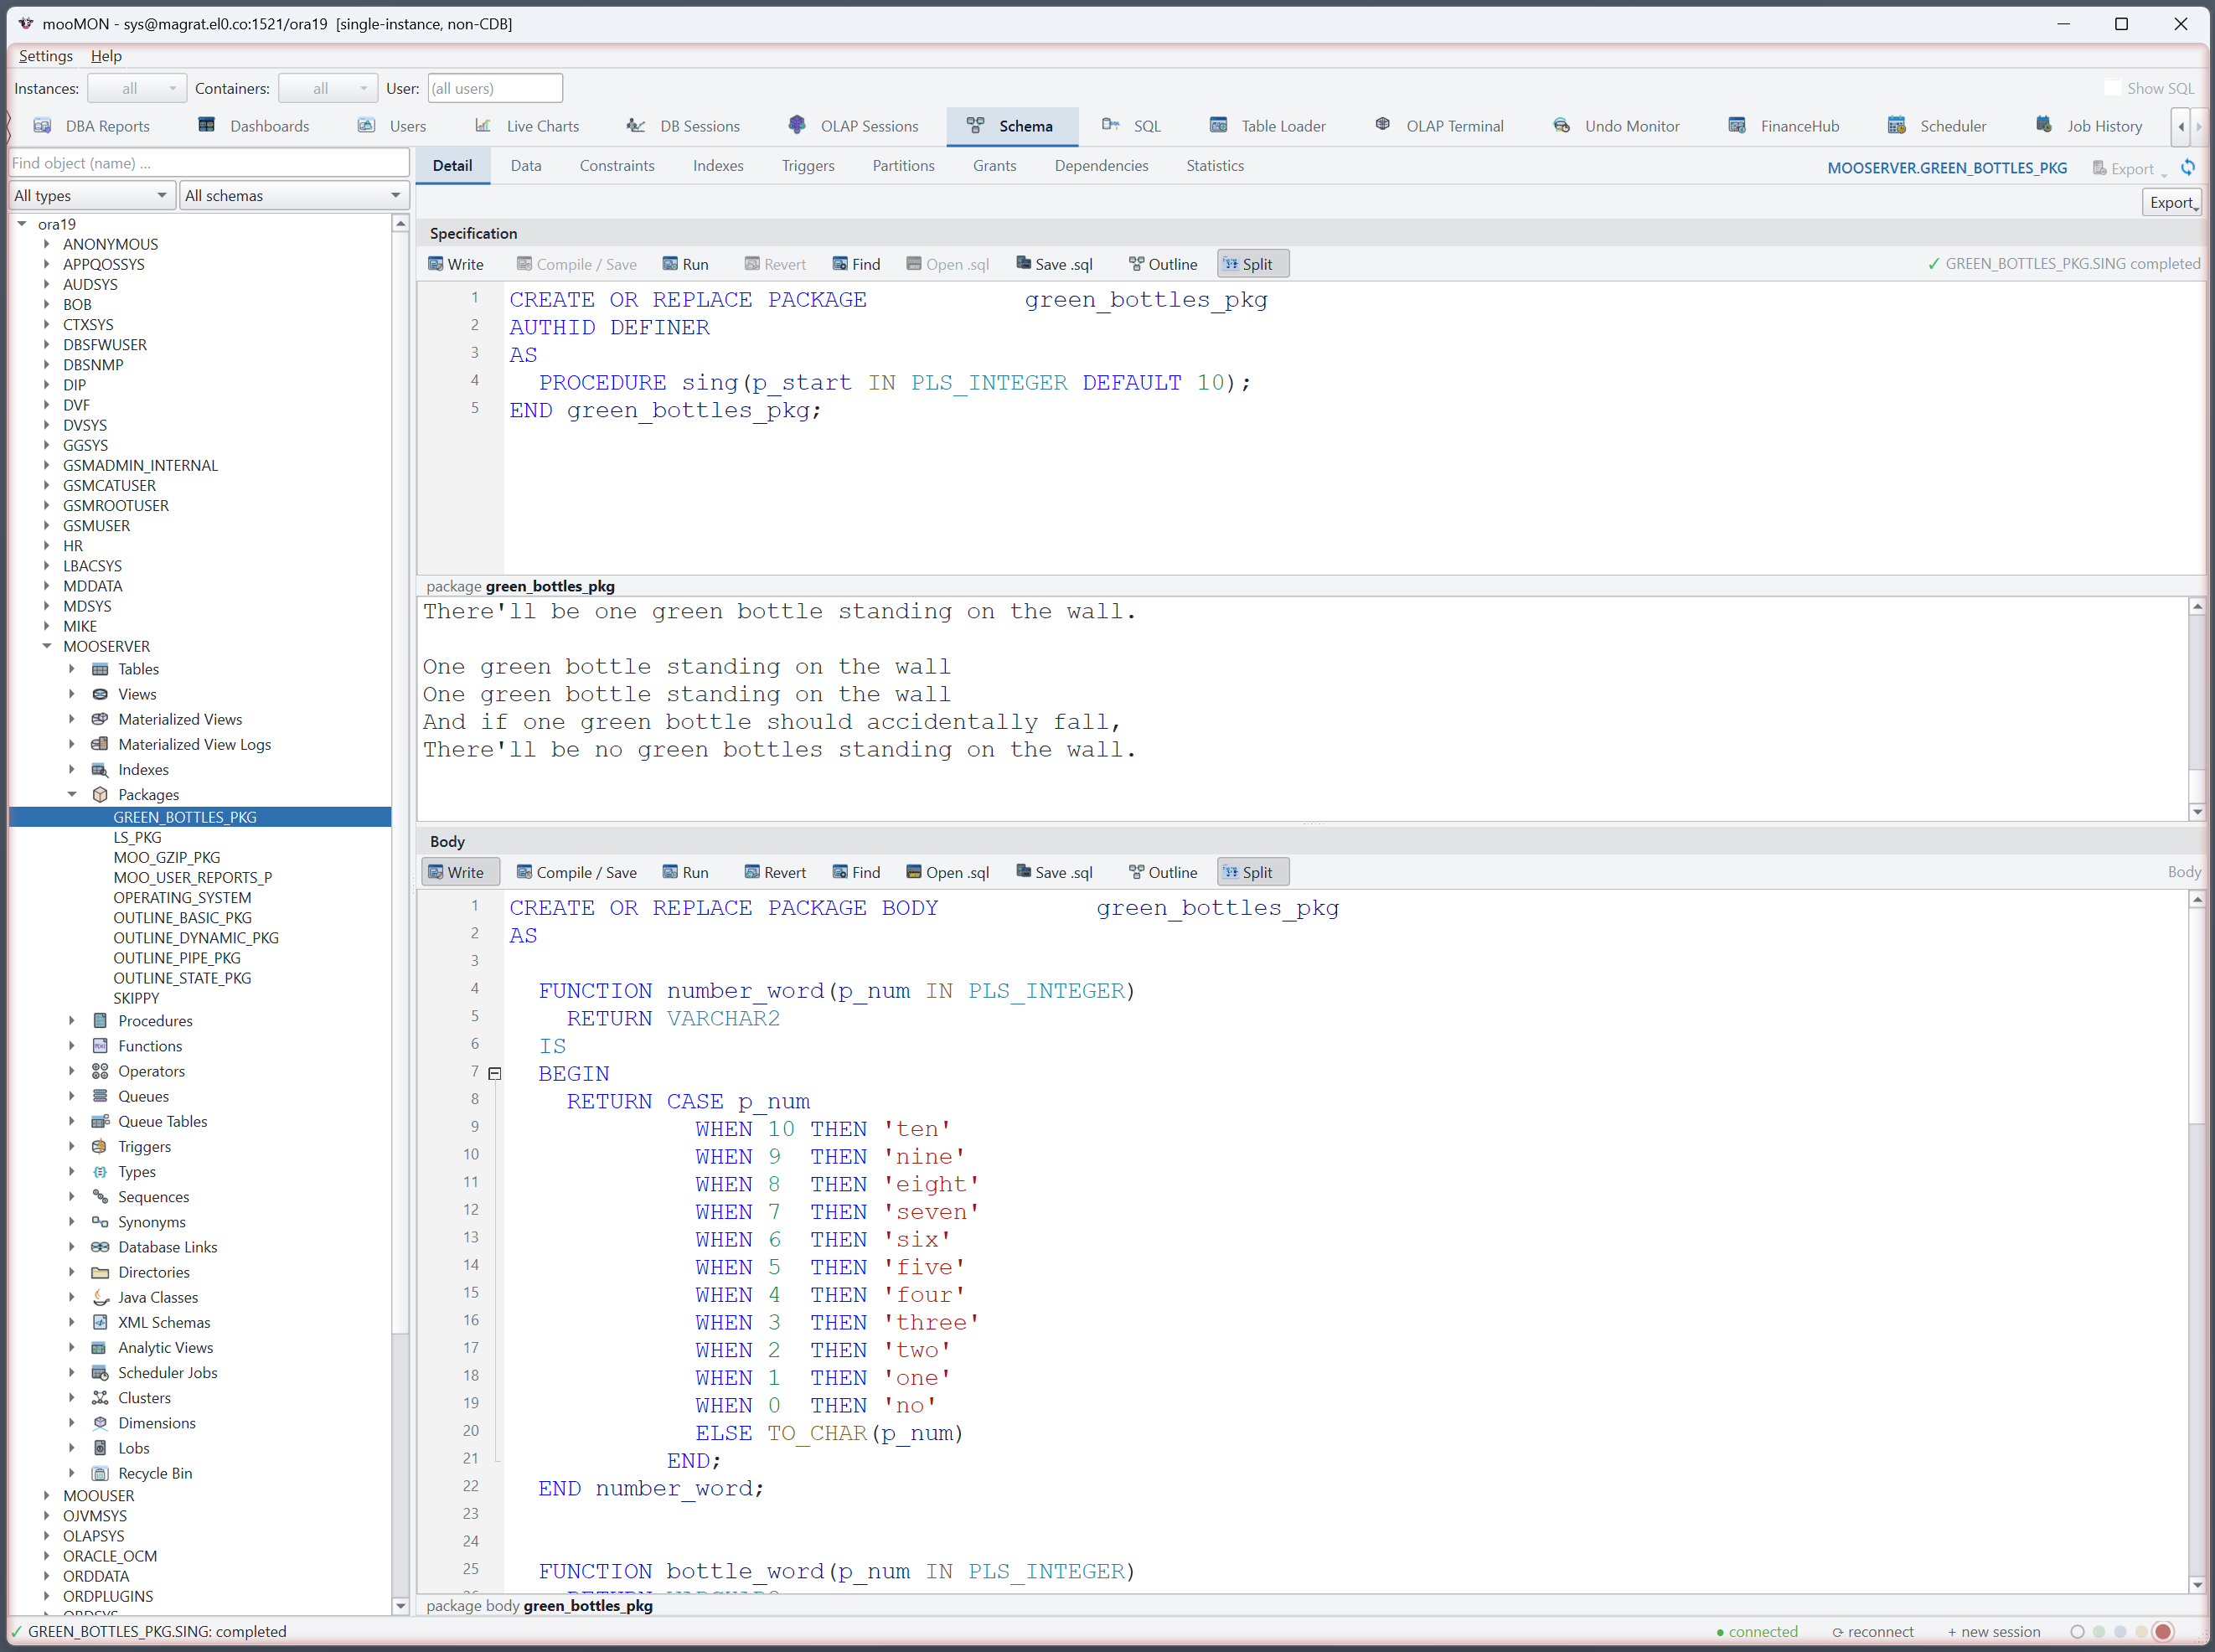Switch to the Constraints tab
This screenshot has height=1652, width=2215.
tap(617, 166)
